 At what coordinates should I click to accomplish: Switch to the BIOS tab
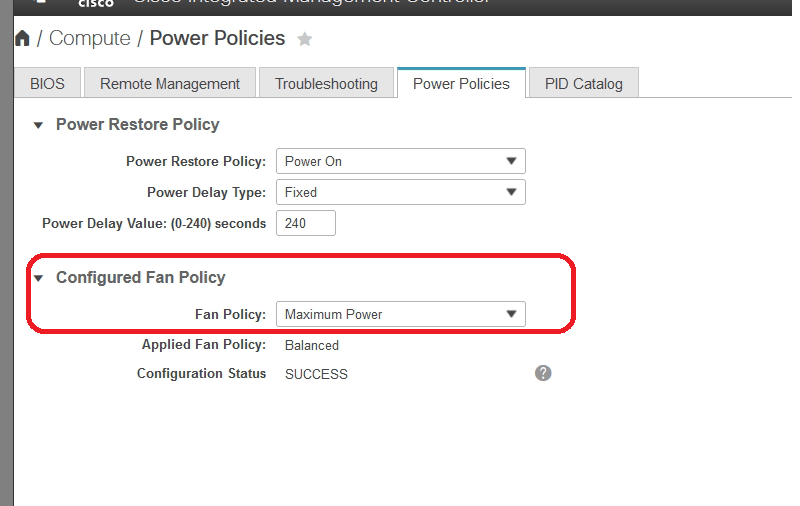click(47, 83)
